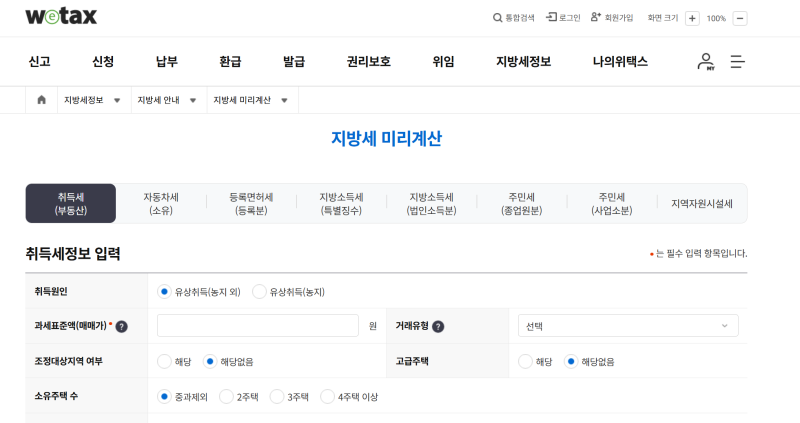Image resolution: width=800 pixels, height=423 pixels.
Task: Click the 과세표준액(매매가) amount input field
Action: [258, 326]
